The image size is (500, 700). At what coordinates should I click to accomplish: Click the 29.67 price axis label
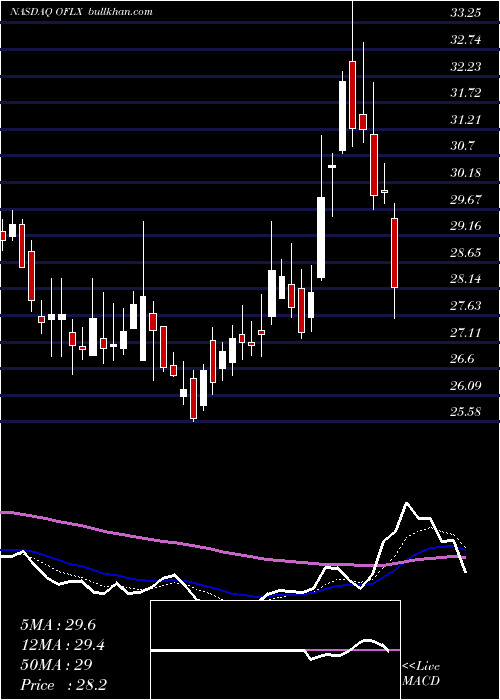[x=466, y=200]
